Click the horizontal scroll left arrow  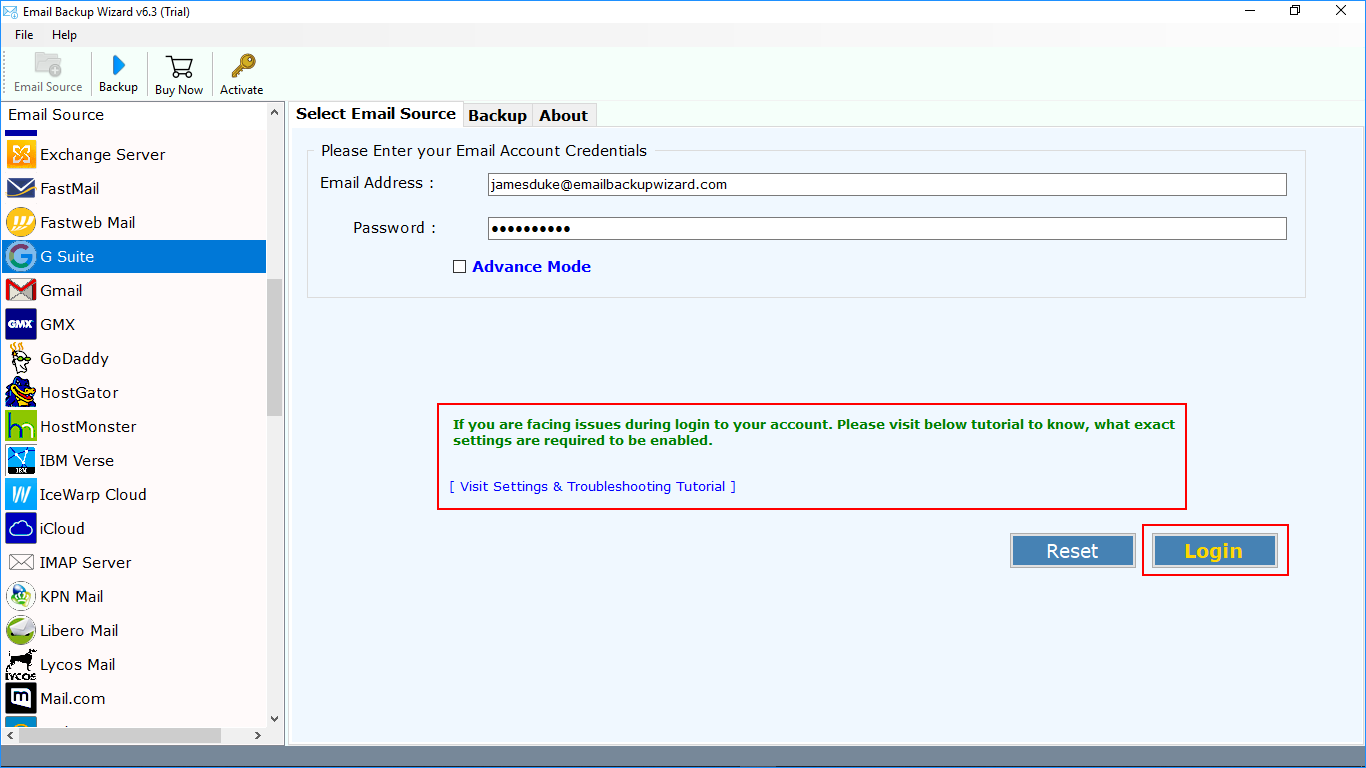tap(8, 735)
